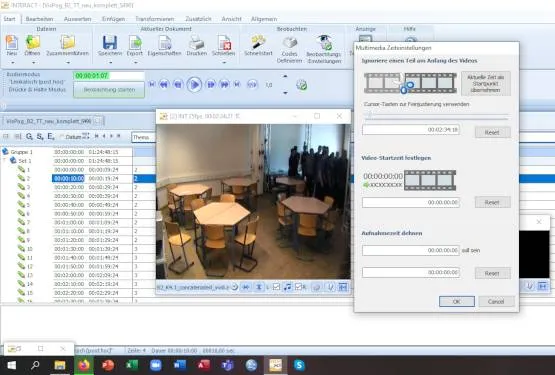Screen dimensions: 555x375
Task: Click Aktuelle Zeit als Startpunkt übernehmen
Action: (486, 84)
